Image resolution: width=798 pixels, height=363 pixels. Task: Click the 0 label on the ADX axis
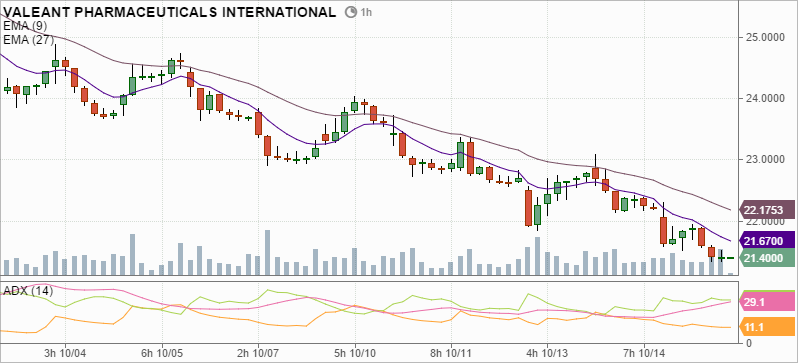[x=748, y=343]
